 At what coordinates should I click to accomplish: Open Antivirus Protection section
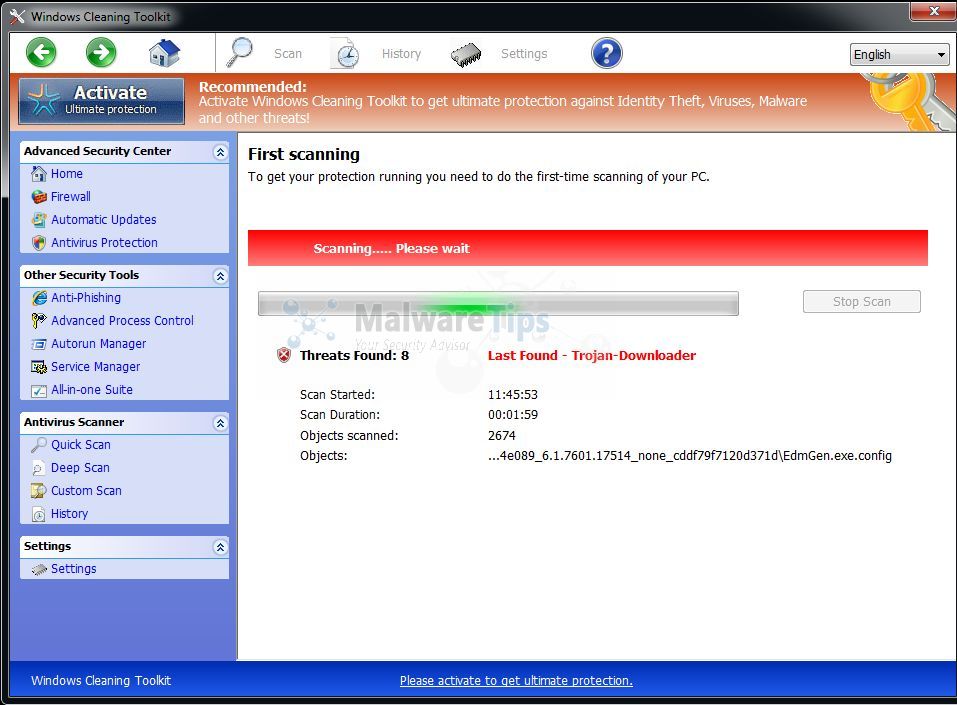(x=104, y=242)
